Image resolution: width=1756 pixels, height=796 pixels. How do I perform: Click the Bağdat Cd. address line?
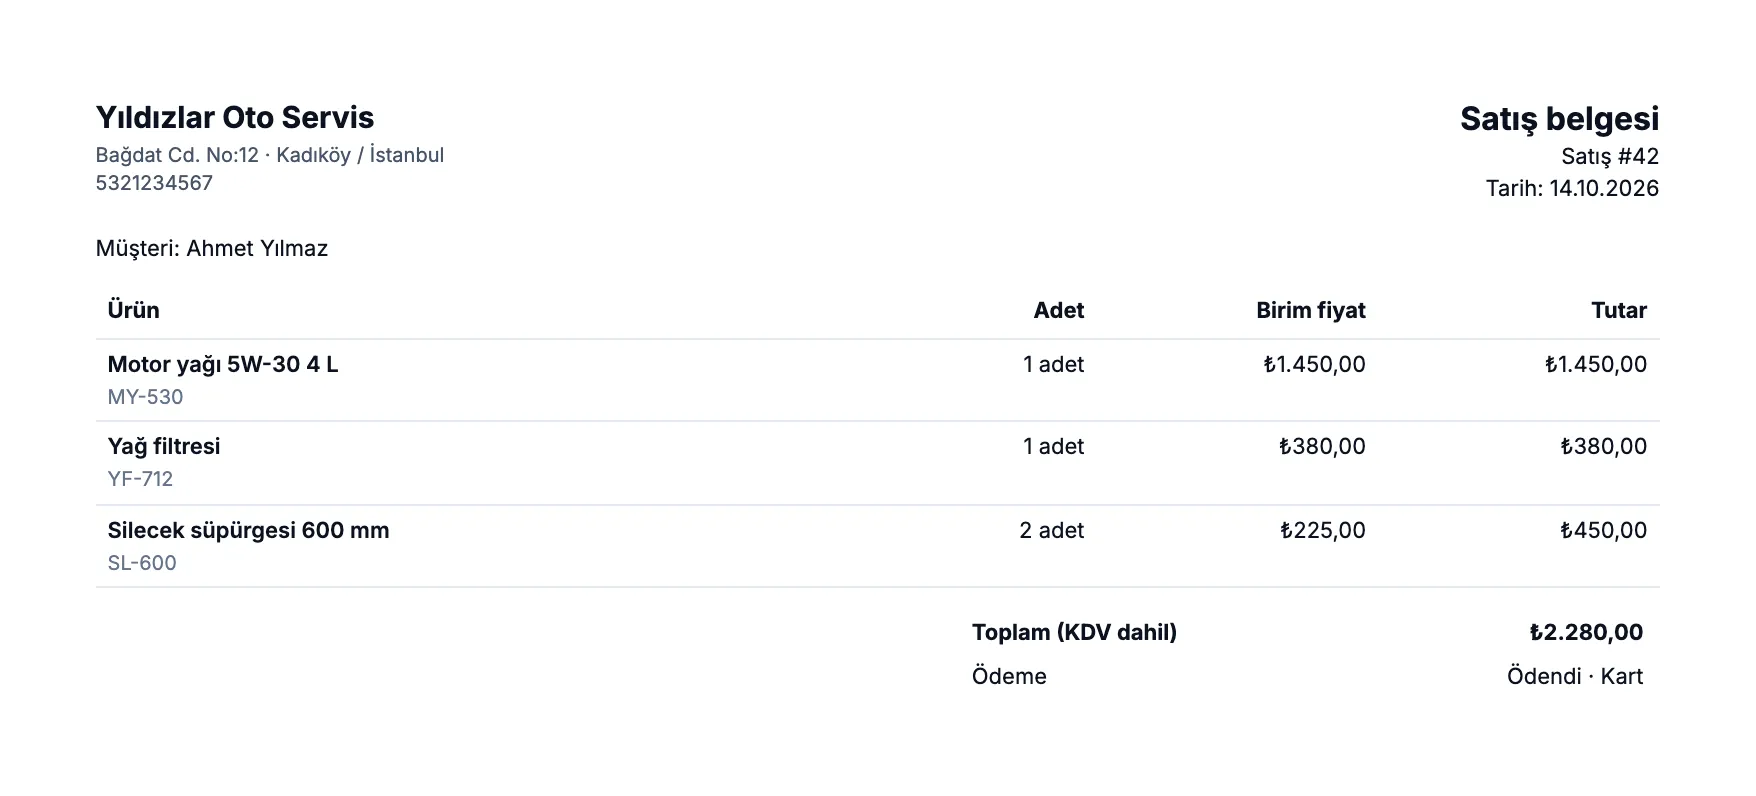[270, 155]
